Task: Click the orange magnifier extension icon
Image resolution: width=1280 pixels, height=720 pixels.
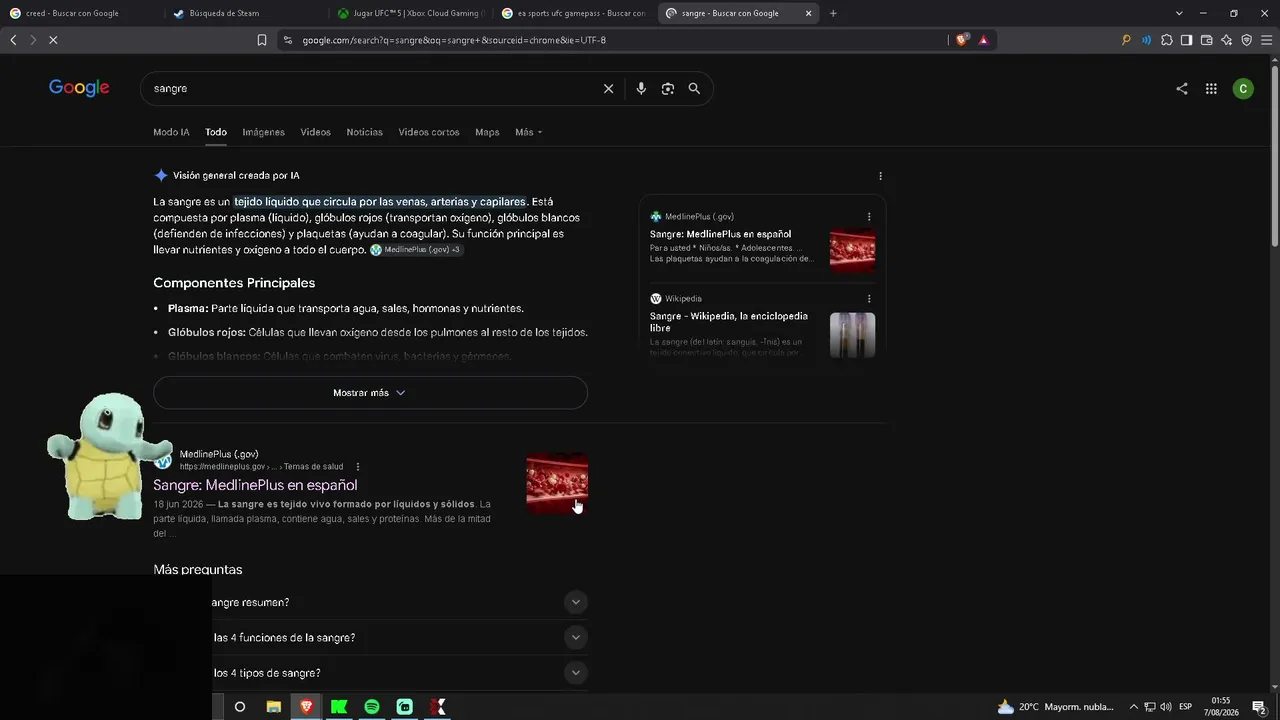Action: click(1126, 40)
